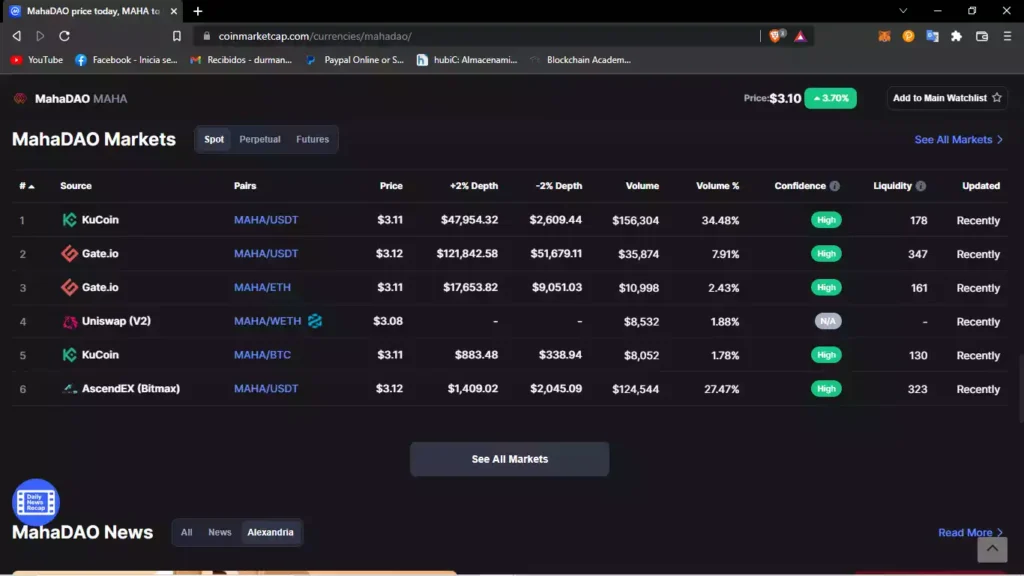
Task: Select the Spot markets filter
Action: 214,140
